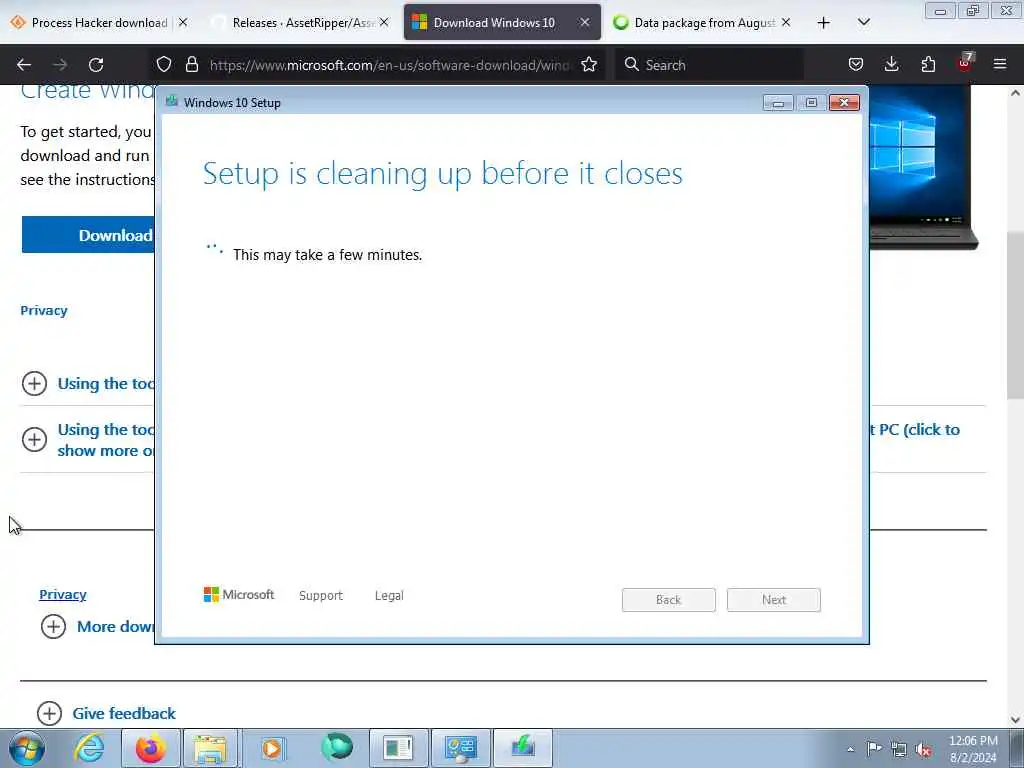Open network tray icon
The height and width of the screenshot is (768, 1024).
coord(899,749)
